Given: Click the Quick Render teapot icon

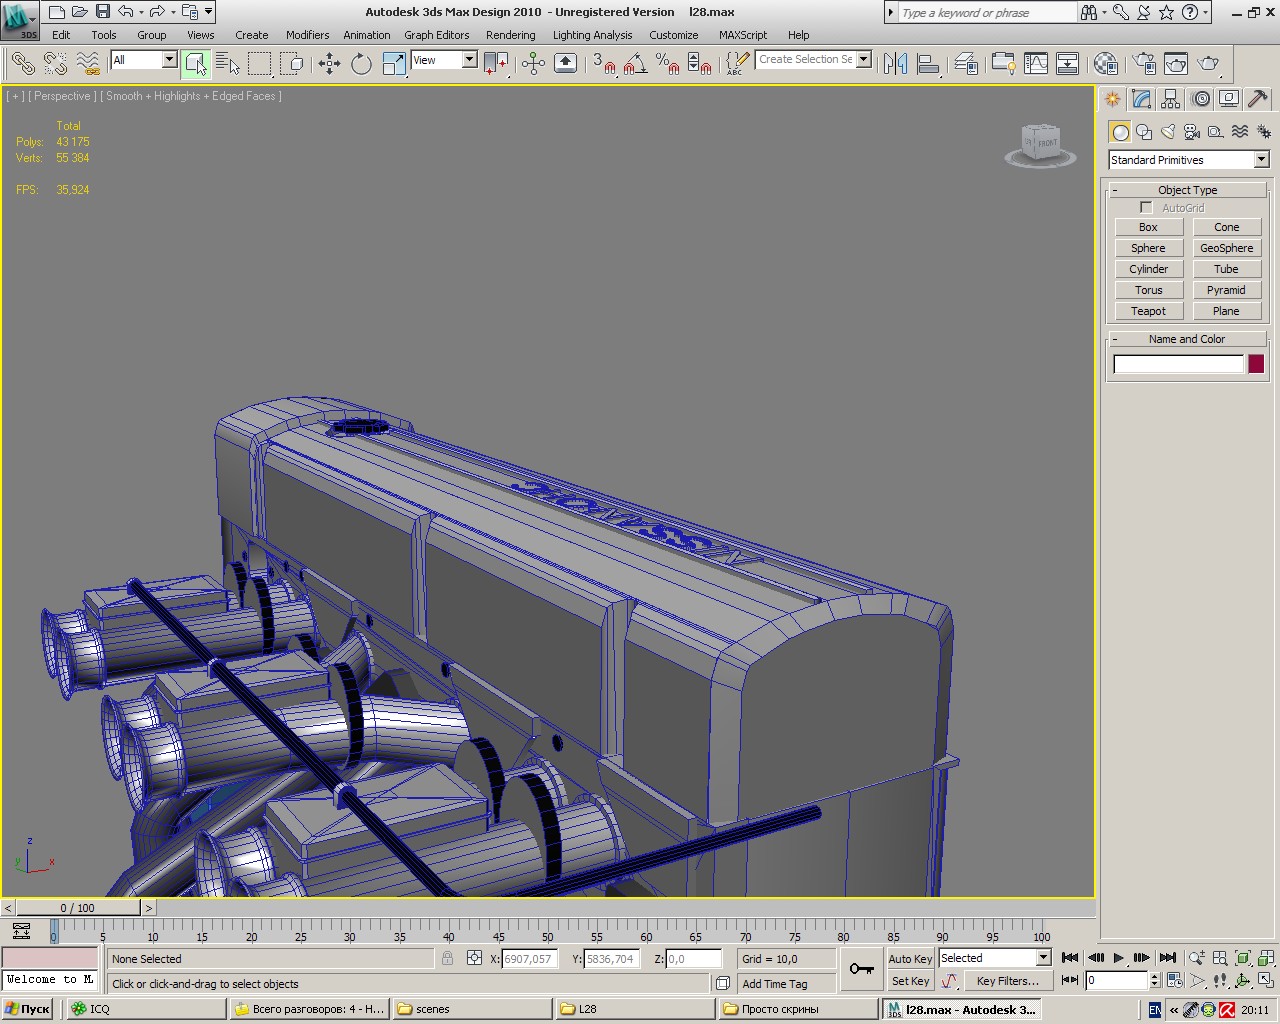Looking at the screenshot, I should click(x=1208, y=64).
